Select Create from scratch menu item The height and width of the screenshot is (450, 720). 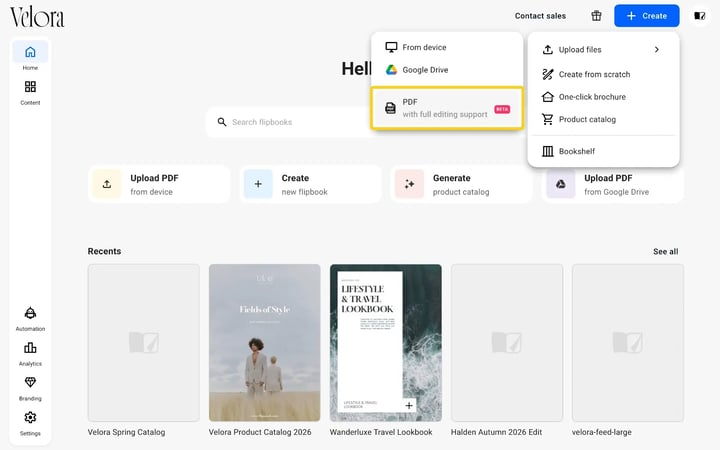coord(603,74)
